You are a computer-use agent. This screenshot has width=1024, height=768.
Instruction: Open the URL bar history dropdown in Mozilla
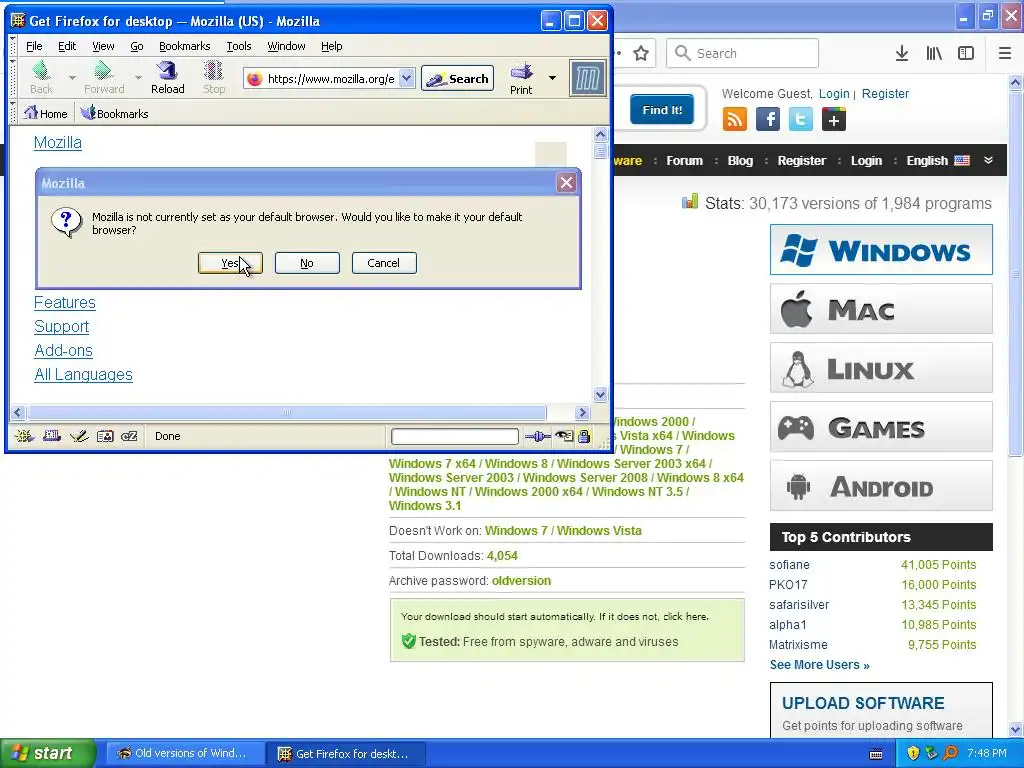coord(406,78)
